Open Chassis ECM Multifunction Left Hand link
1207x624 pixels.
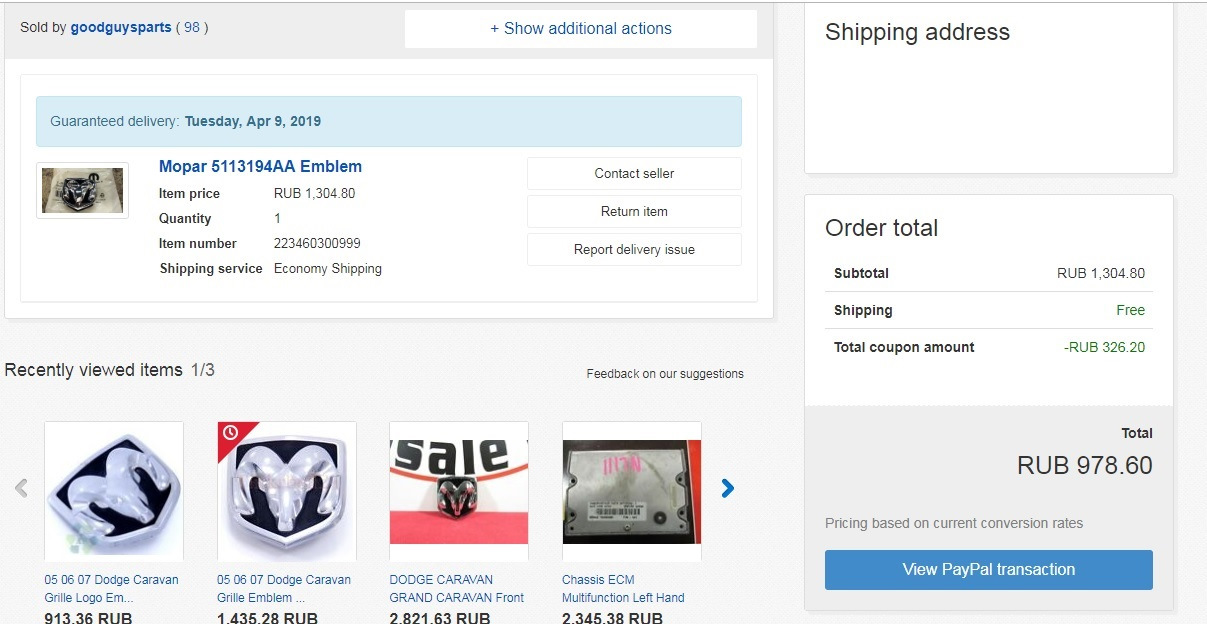point(623,588)
